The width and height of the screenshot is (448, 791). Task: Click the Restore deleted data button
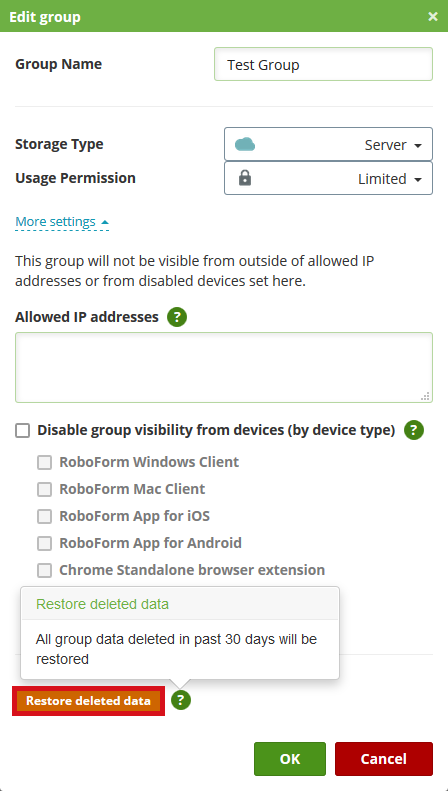(x=88, y=701)
